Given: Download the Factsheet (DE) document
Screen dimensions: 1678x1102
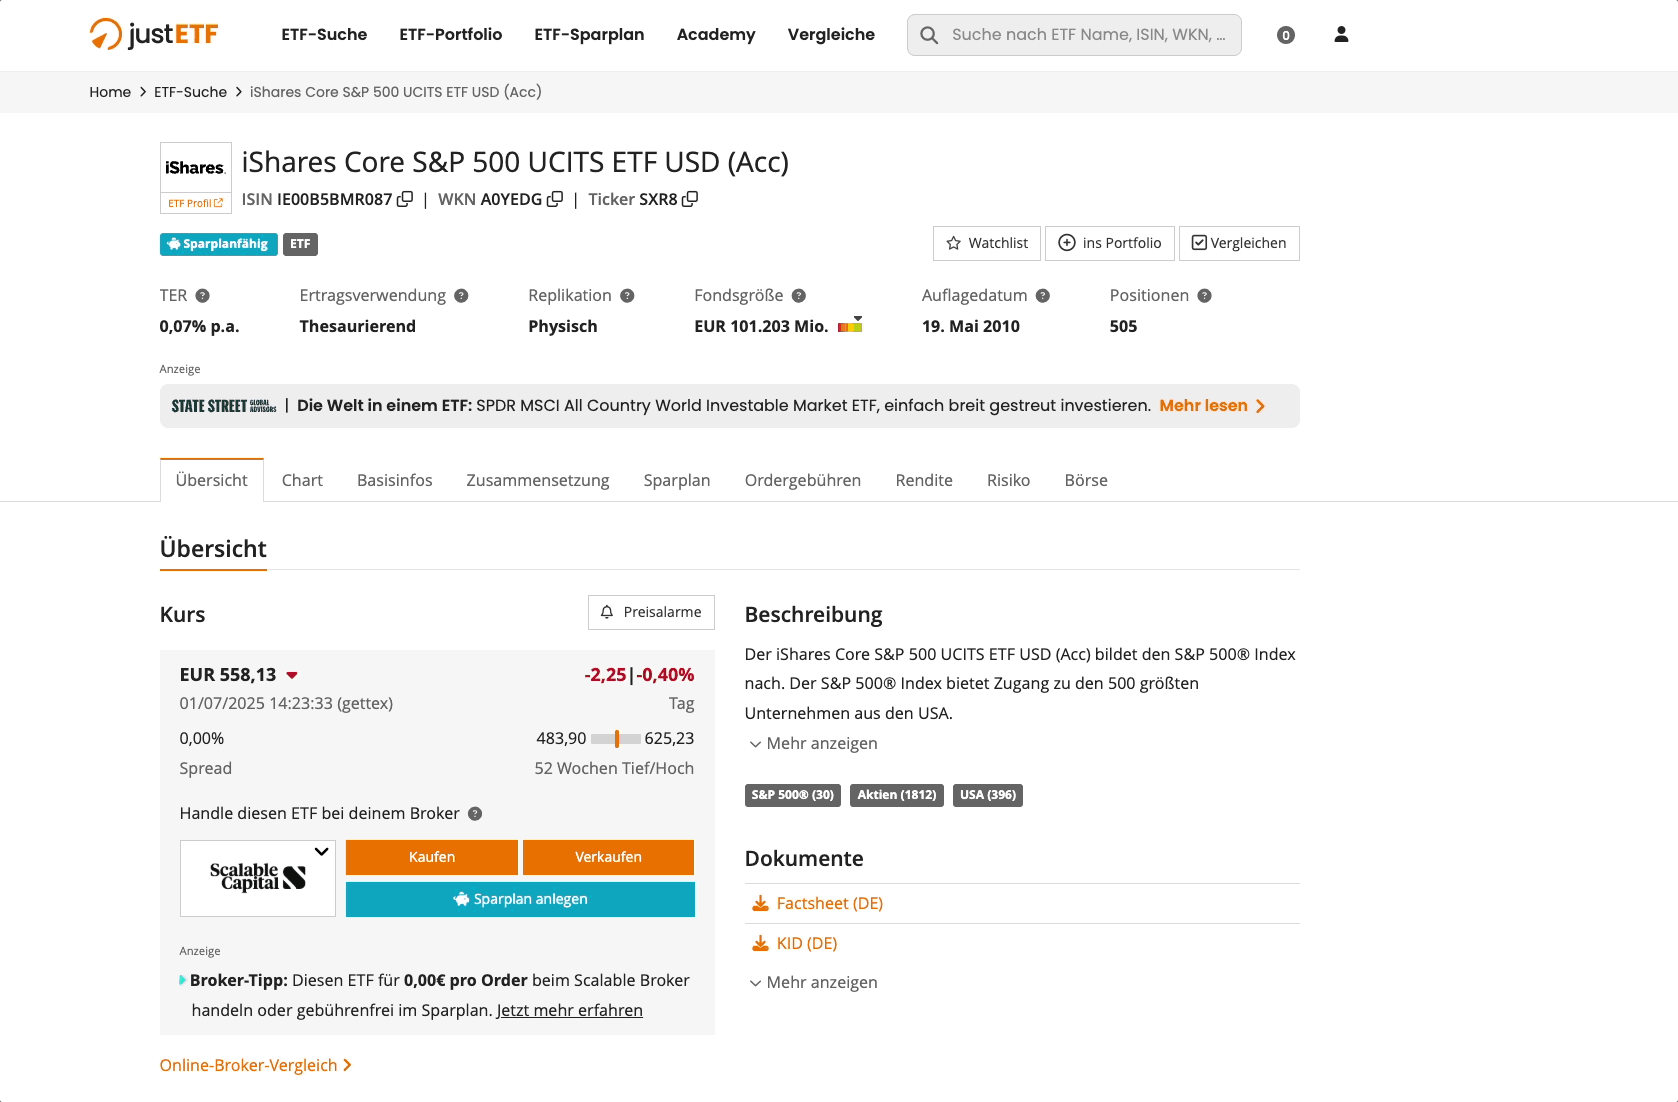Looking at the screenshot, I should [829, 903].
